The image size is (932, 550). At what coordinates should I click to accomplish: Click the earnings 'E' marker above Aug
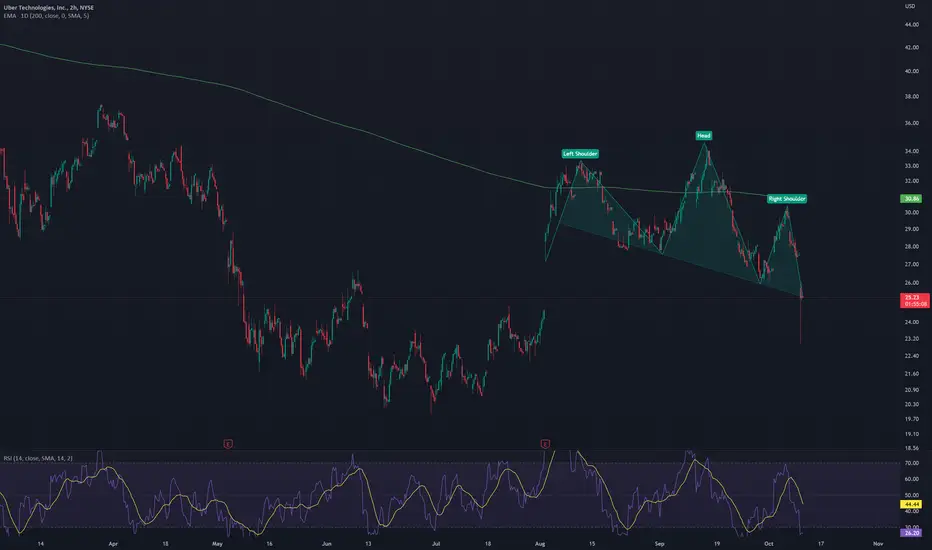click(x=545, y=444)
